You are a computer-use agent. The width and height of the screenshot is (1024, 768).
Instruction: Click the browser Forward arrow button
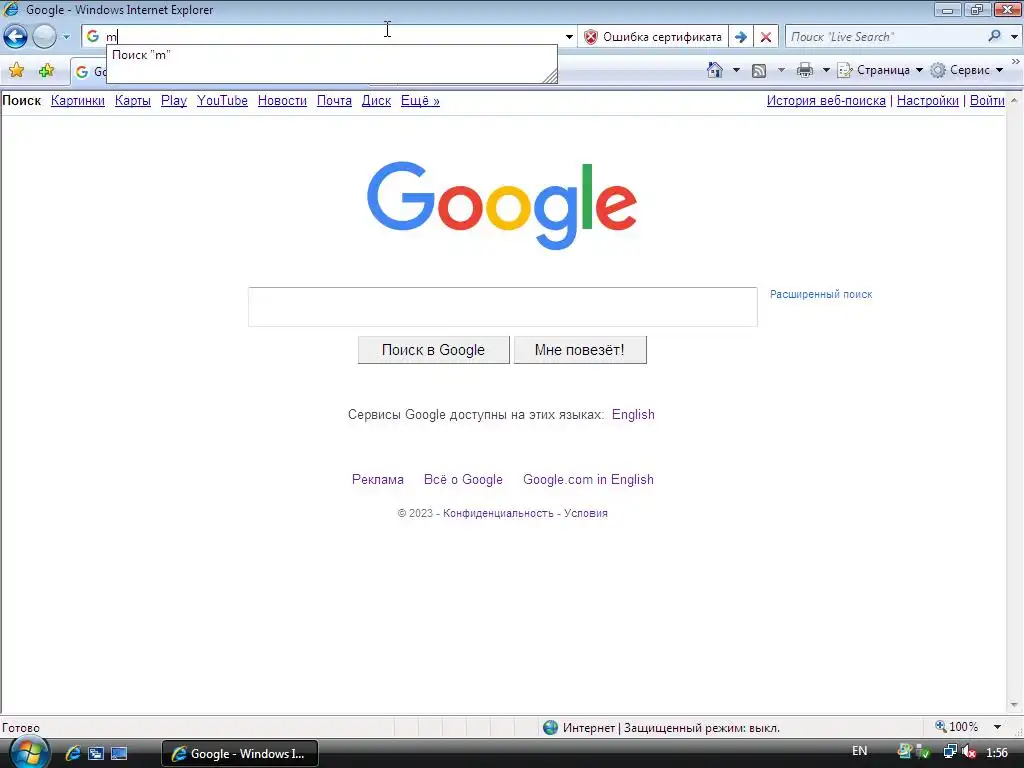click(x=44, y=37)
